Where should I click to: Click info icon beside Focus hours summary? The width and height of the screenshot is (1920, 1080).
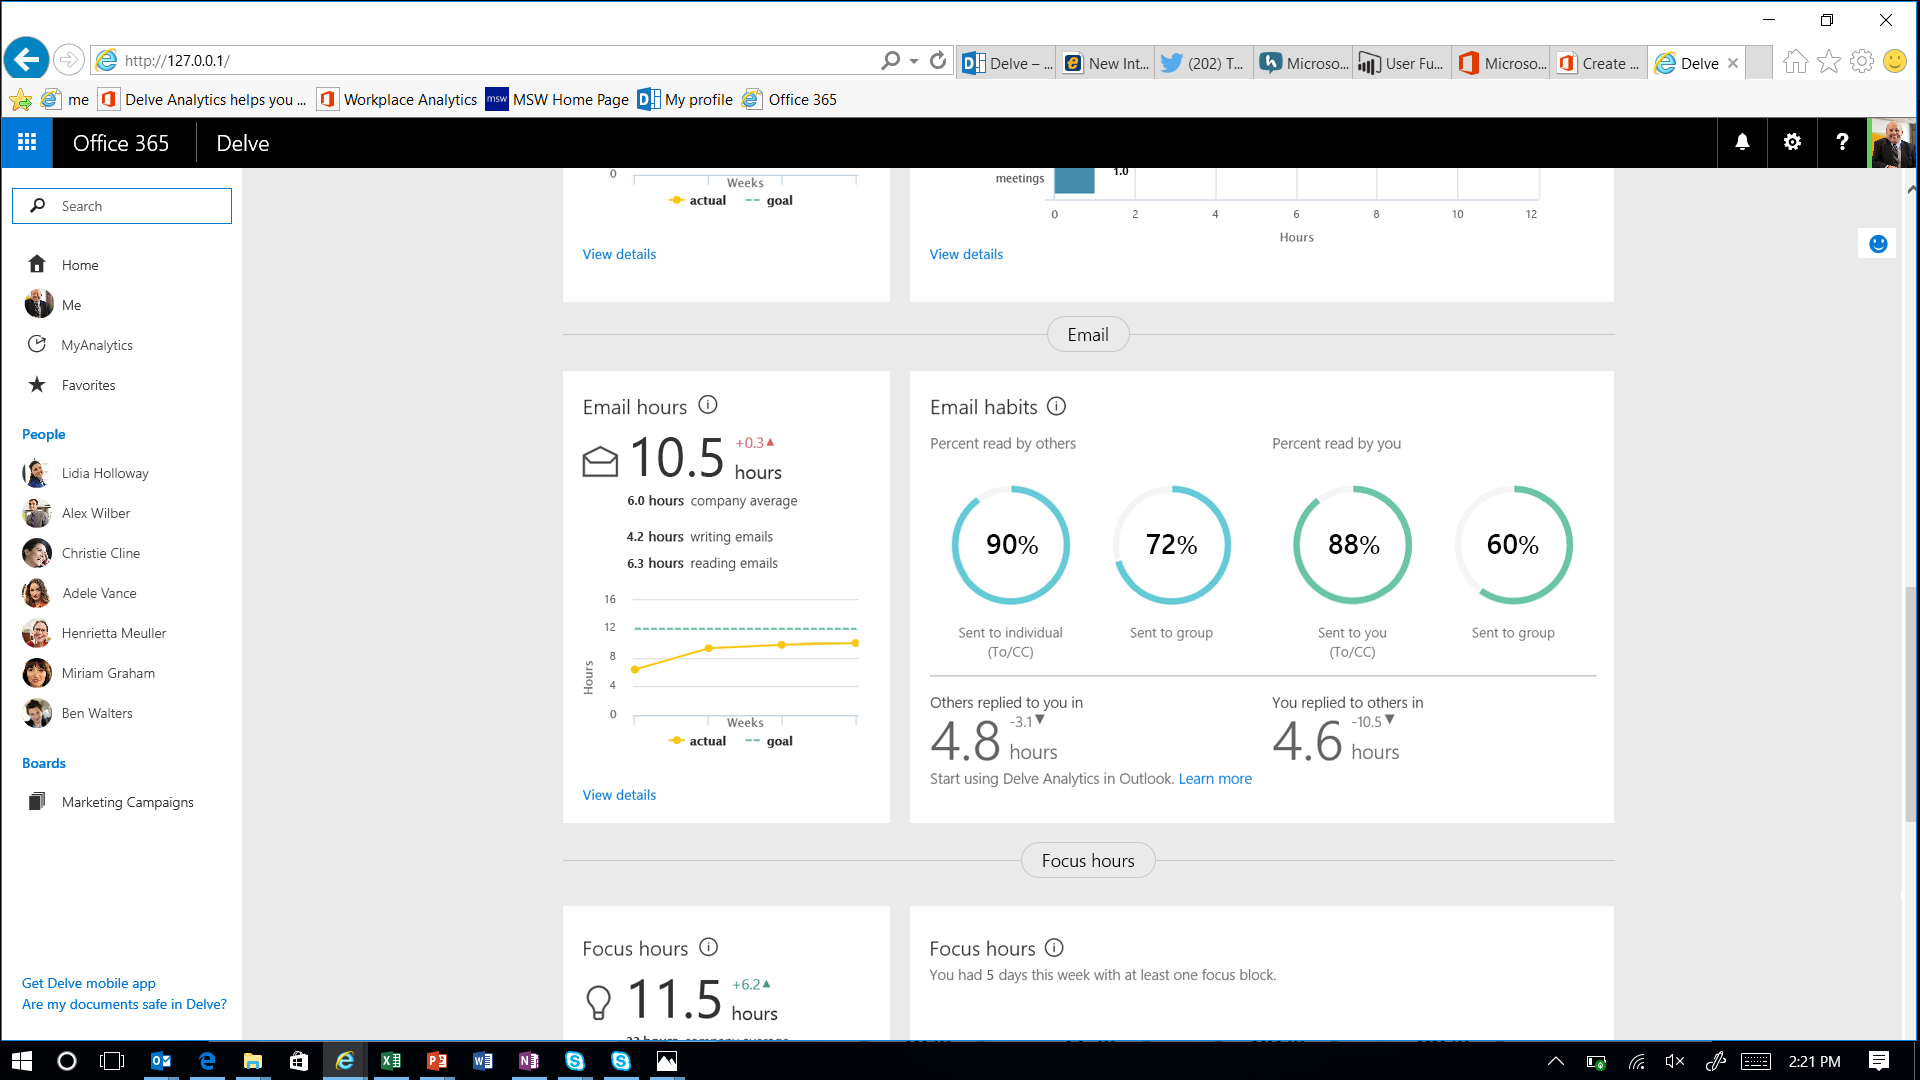pyautogui.click(x=709, y=947)
